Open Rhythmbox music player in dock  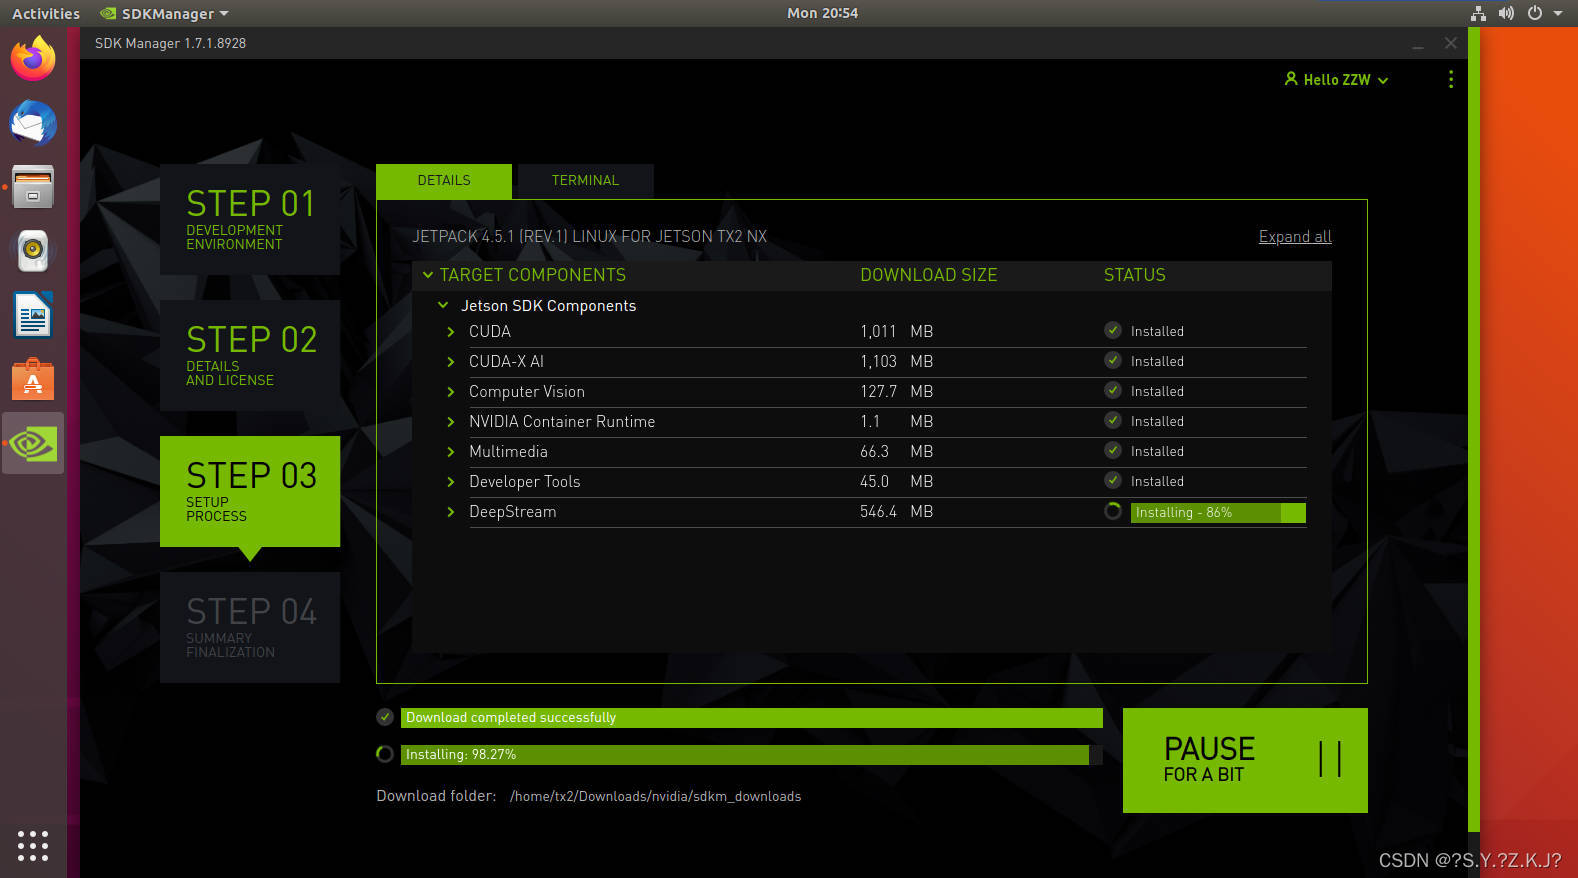pyautogui.click(x=33, y=251)
